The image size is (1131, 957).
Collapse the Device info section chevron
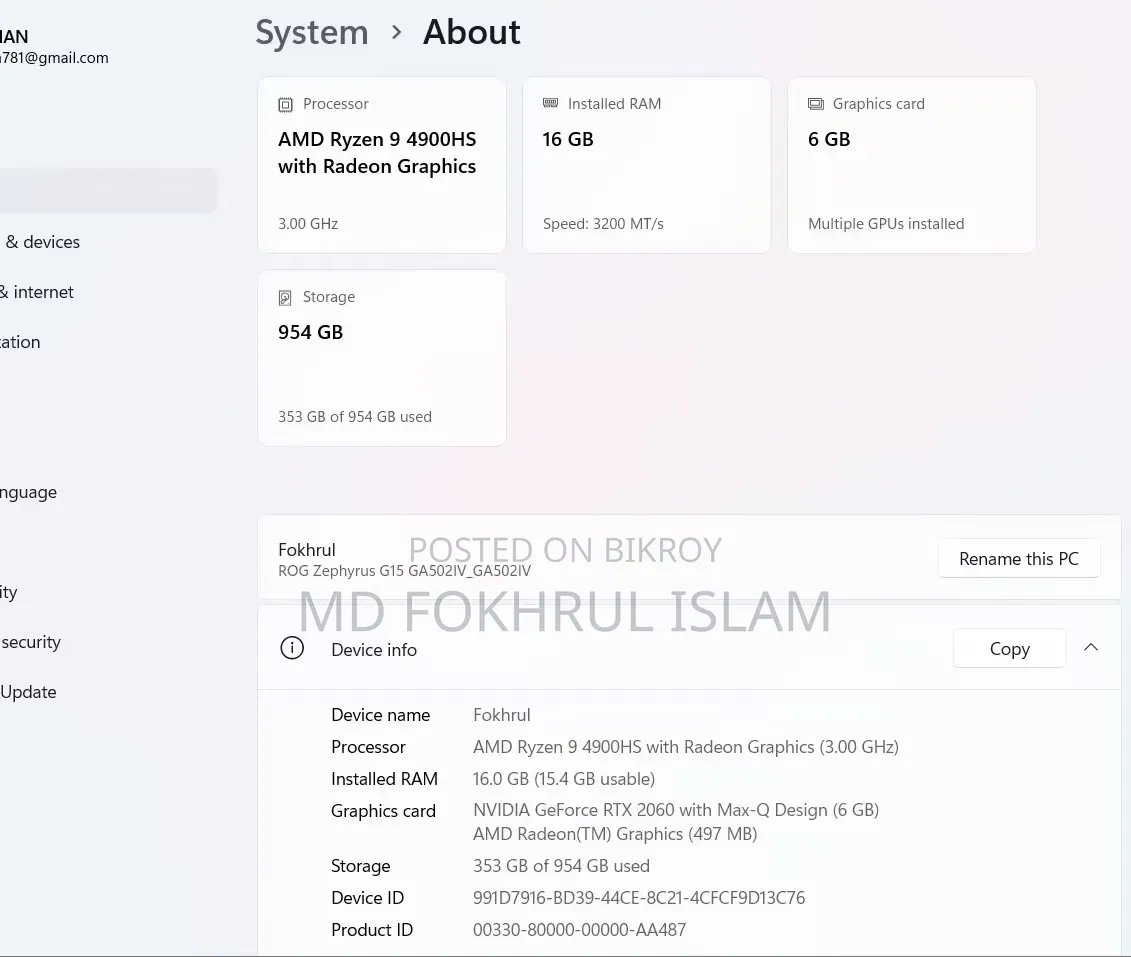pyautogui.click(x=1091, y=648)
